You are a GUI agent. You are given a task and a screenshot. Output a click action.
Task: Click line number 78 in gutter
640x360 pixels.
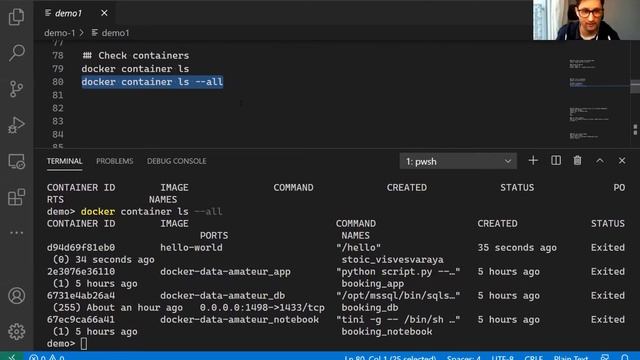pos(58,56)
